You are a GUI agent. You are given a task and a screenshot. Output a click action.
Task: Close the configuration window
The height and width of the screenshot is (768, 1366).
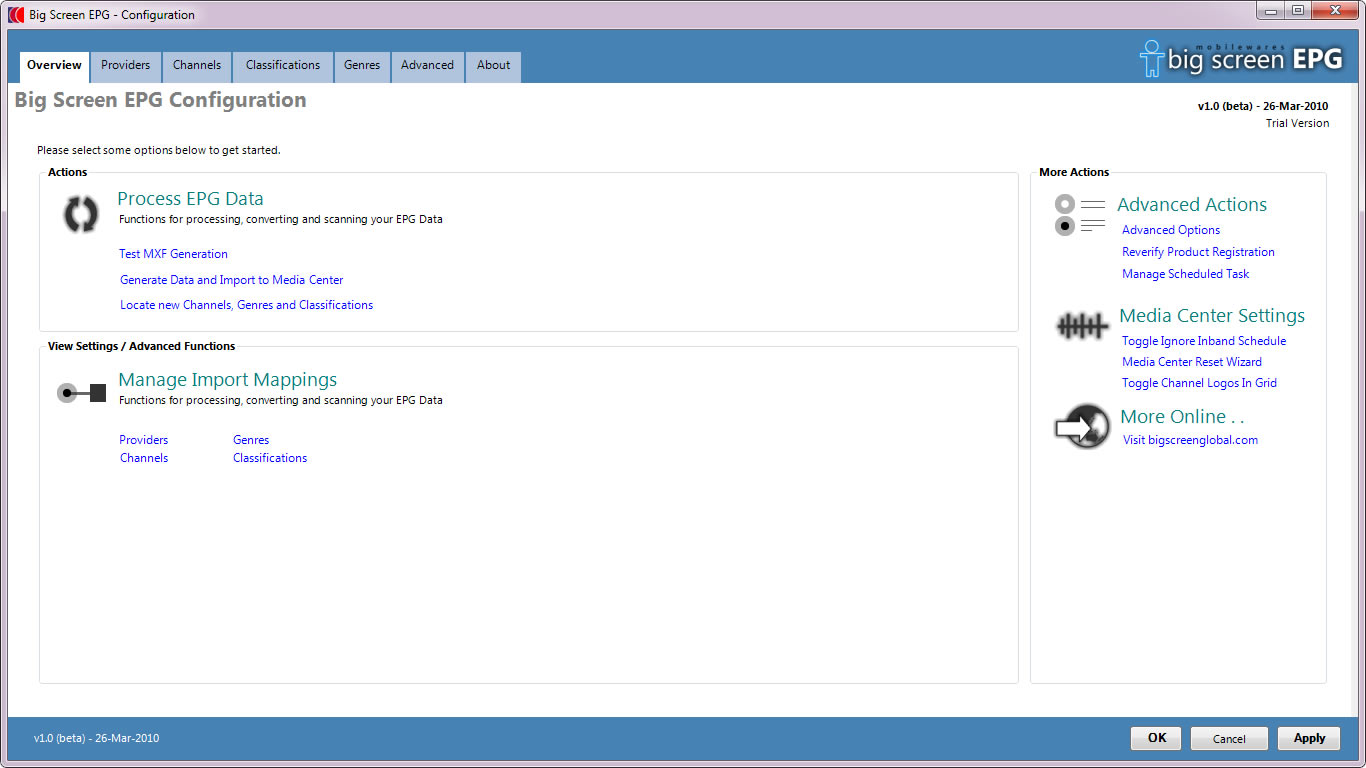1335,10
